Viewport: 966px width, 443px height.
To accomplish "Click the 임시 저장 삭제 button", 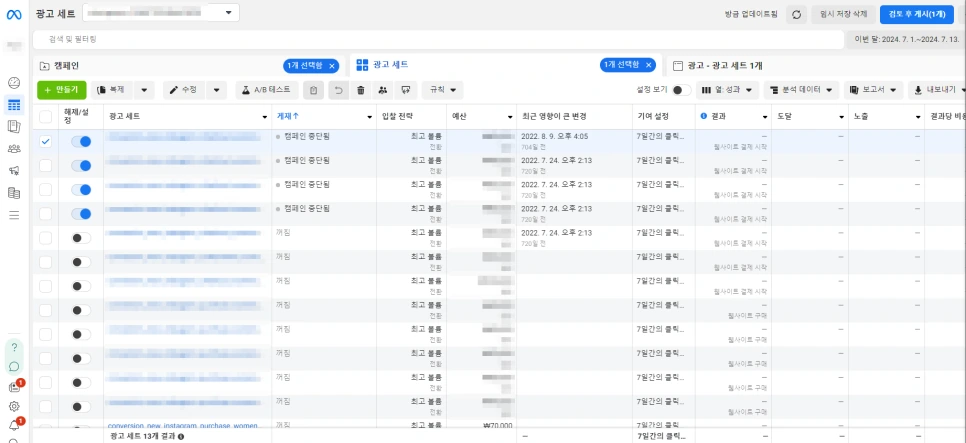I will (x=843, y=14).
